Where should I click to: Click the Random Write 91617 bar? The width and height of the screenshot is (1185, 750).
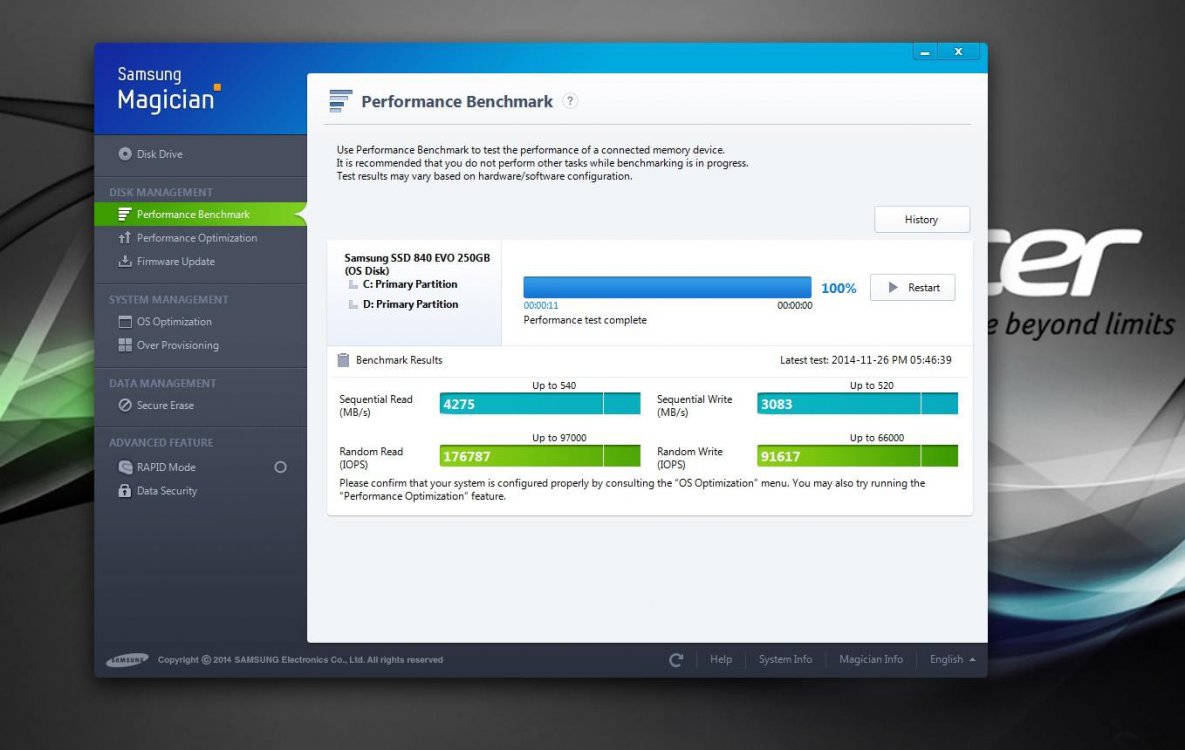click(857, 456)
